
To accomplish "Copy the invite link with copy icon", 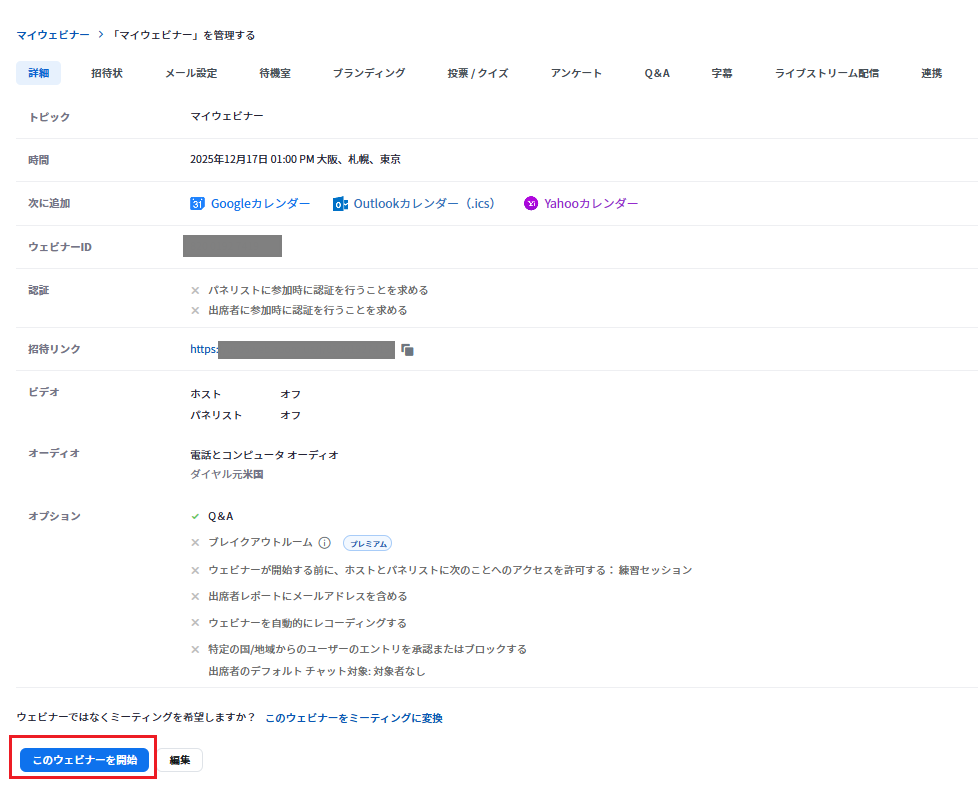I will pos(408,350).
